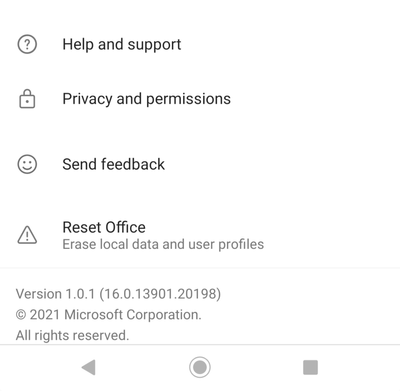Image resolution: width=400 pixels, height=391 pixels.
Task: Click the 2021 copyright year
Action: [45, 315]
